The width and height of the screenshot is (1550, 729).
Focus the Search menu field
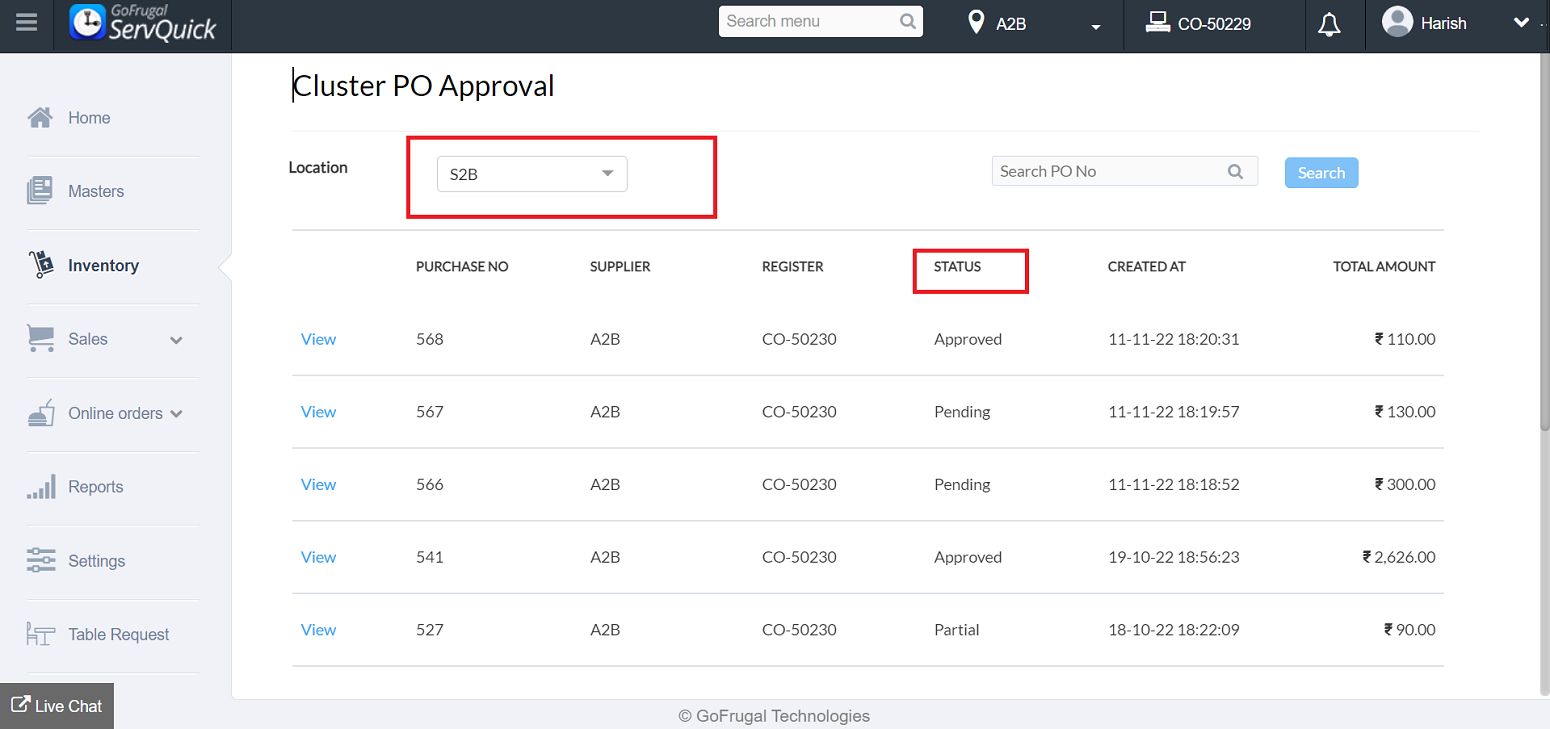(809, 21)
